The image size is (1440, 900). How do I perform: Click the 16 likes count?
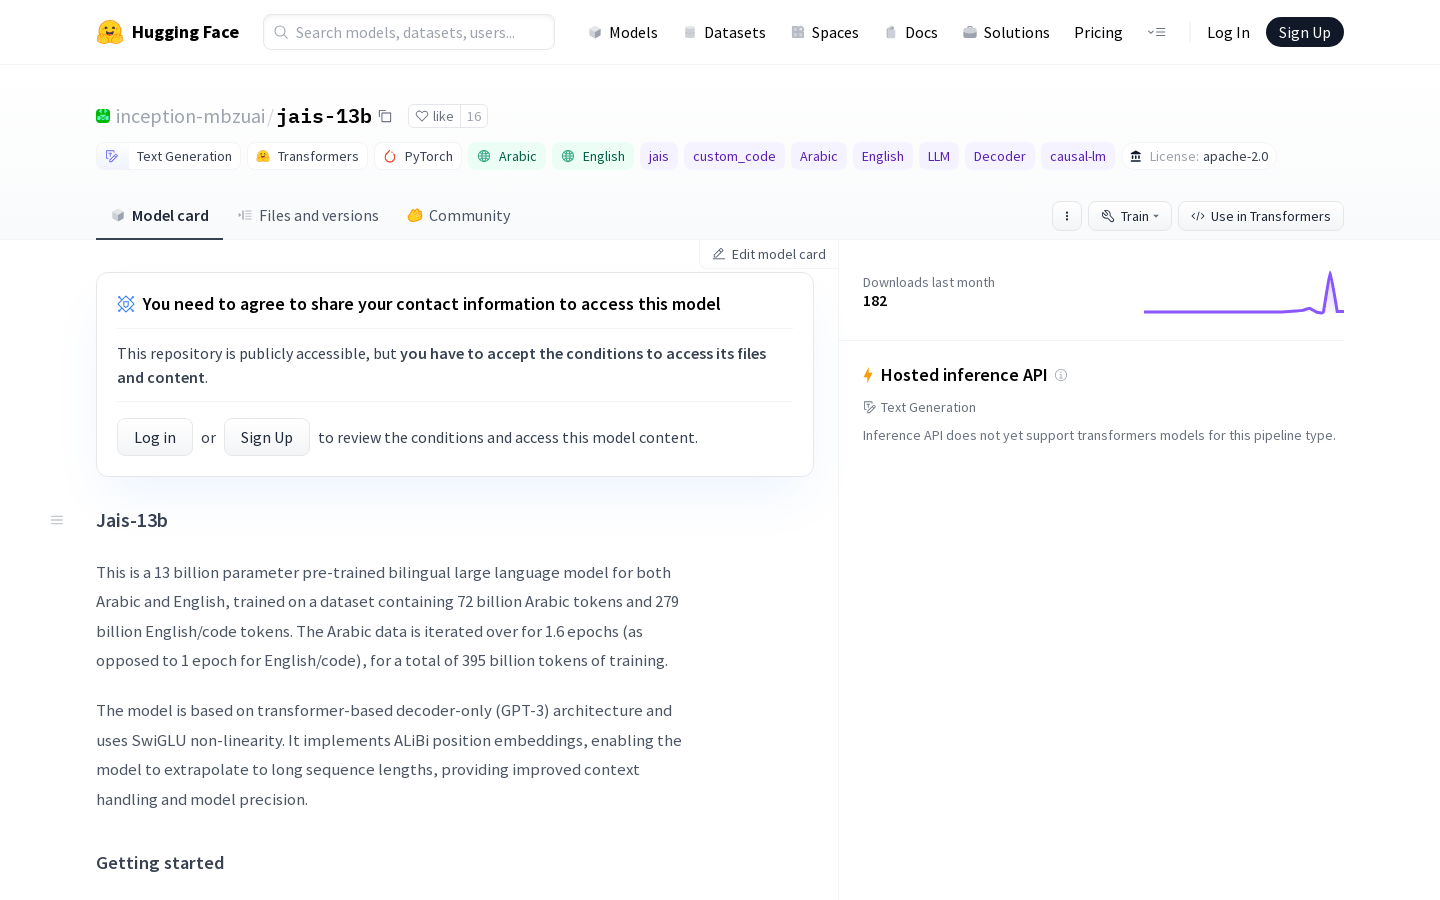(x=474, y=116)
